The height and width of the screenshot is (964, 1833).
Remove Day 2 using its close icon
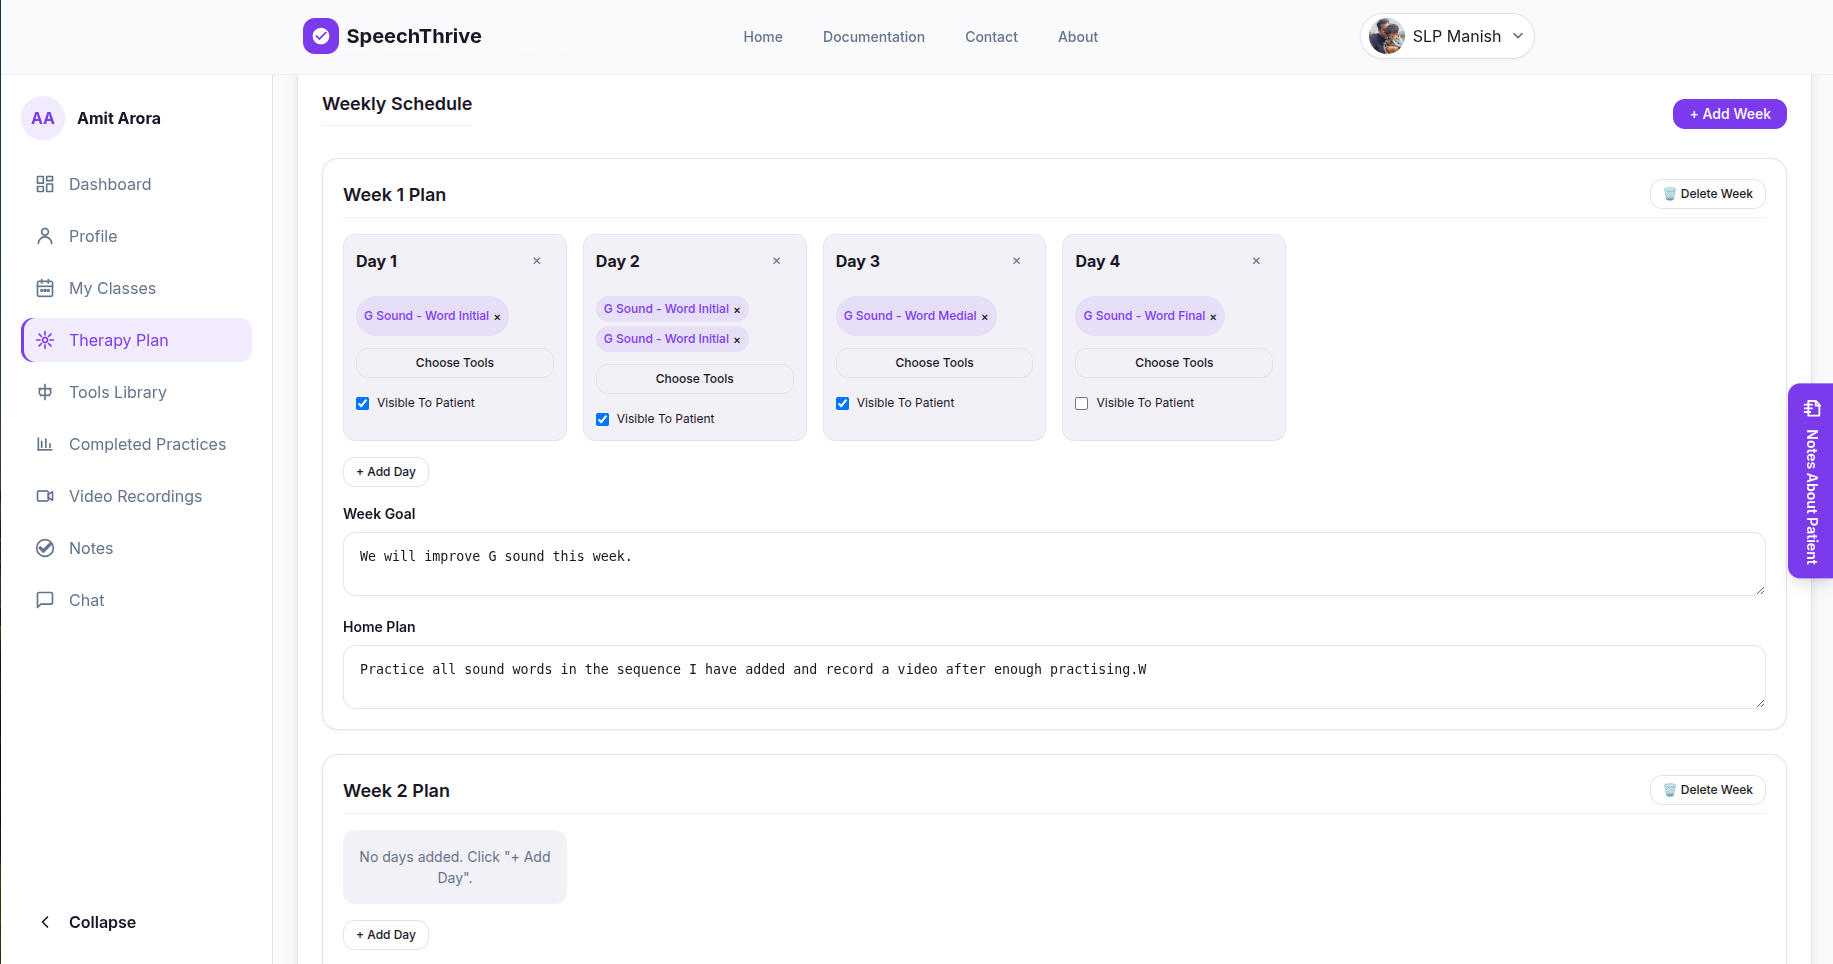[x=777, y=261]
